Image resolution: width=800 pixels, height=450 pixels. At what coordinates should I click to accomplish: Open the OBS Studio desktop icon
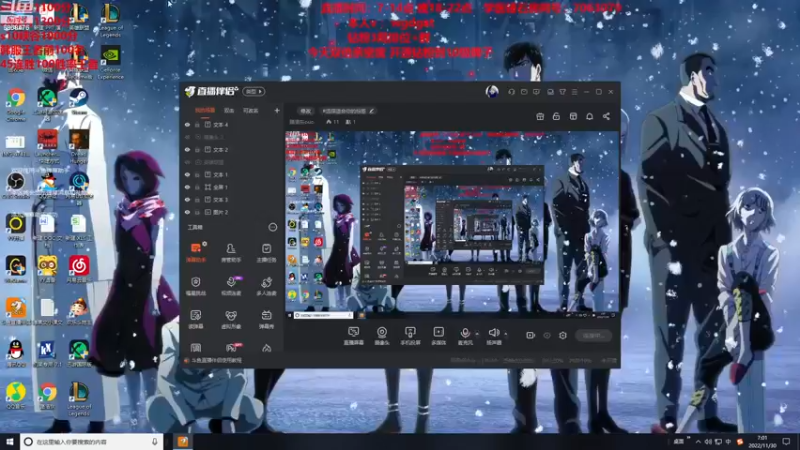tap(16, 185)
